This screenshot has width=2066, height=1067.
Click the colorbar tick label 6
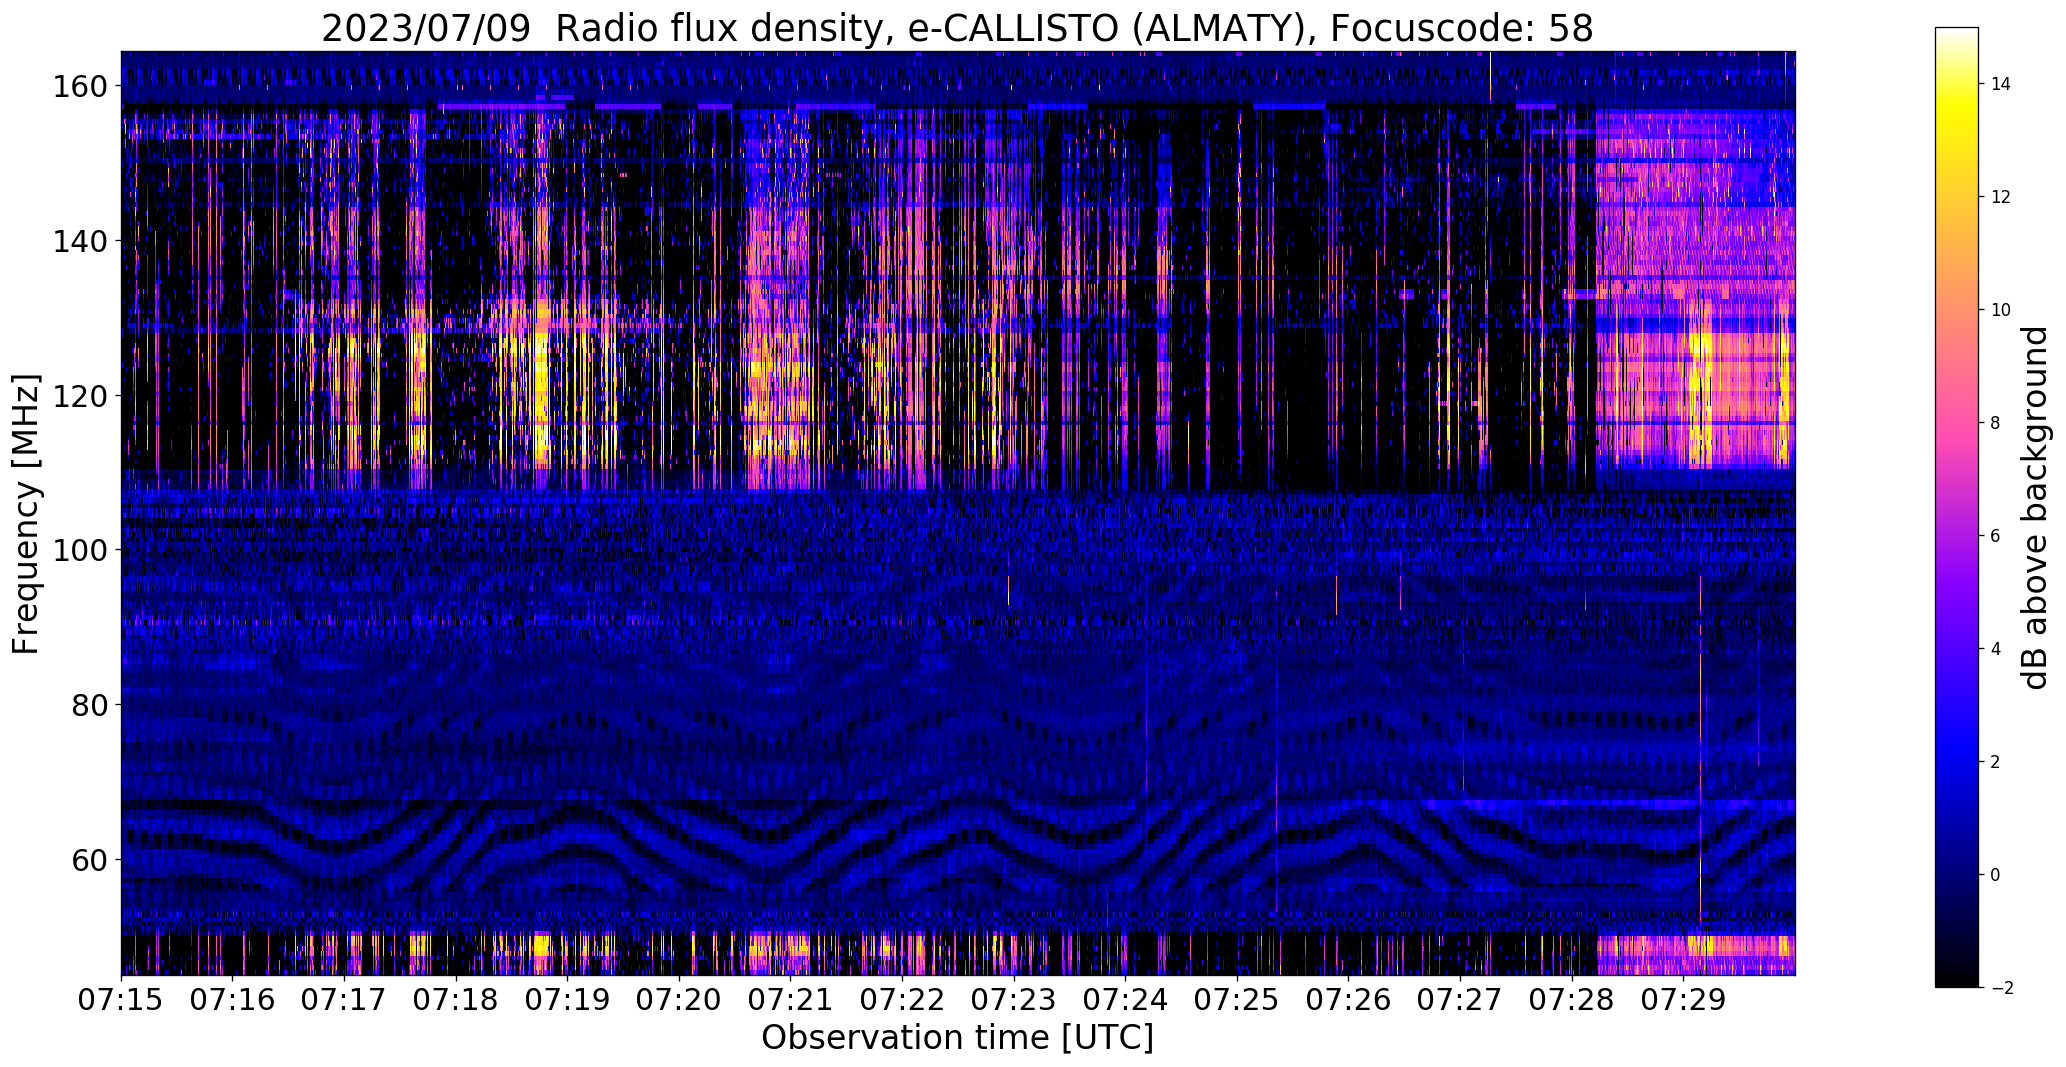[1996, 536]
